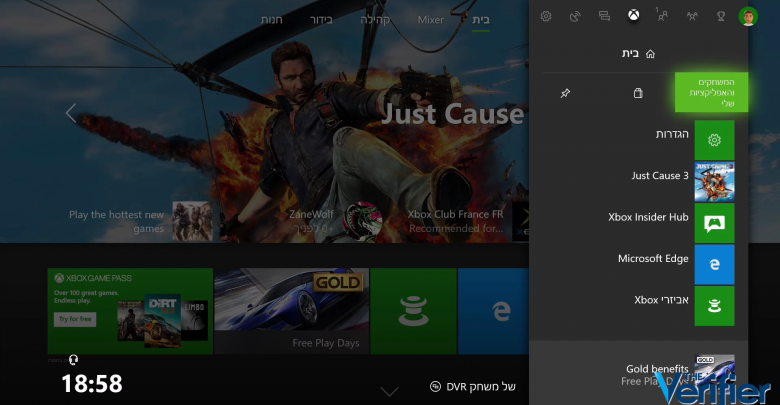Expand the down chevron under the dashboard
Viewport: 780px width, 405px height.
point(390,392)
